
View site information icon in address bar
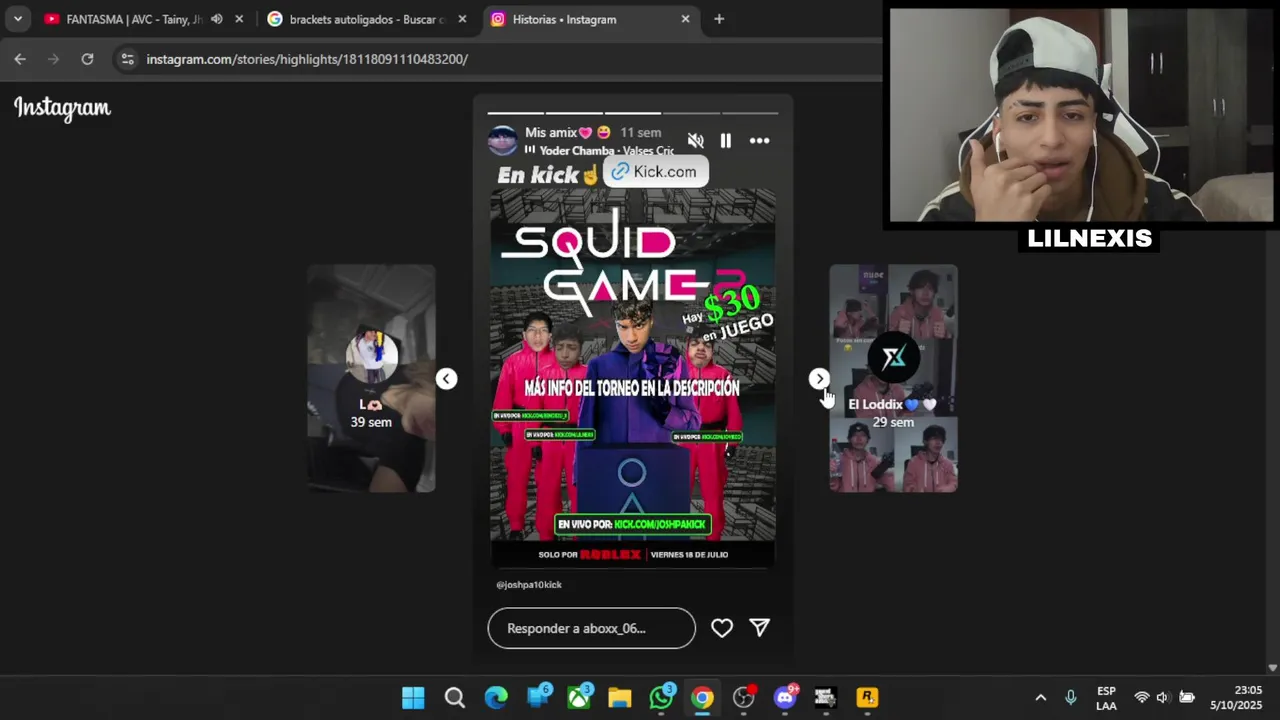click(x=127, y=59)
